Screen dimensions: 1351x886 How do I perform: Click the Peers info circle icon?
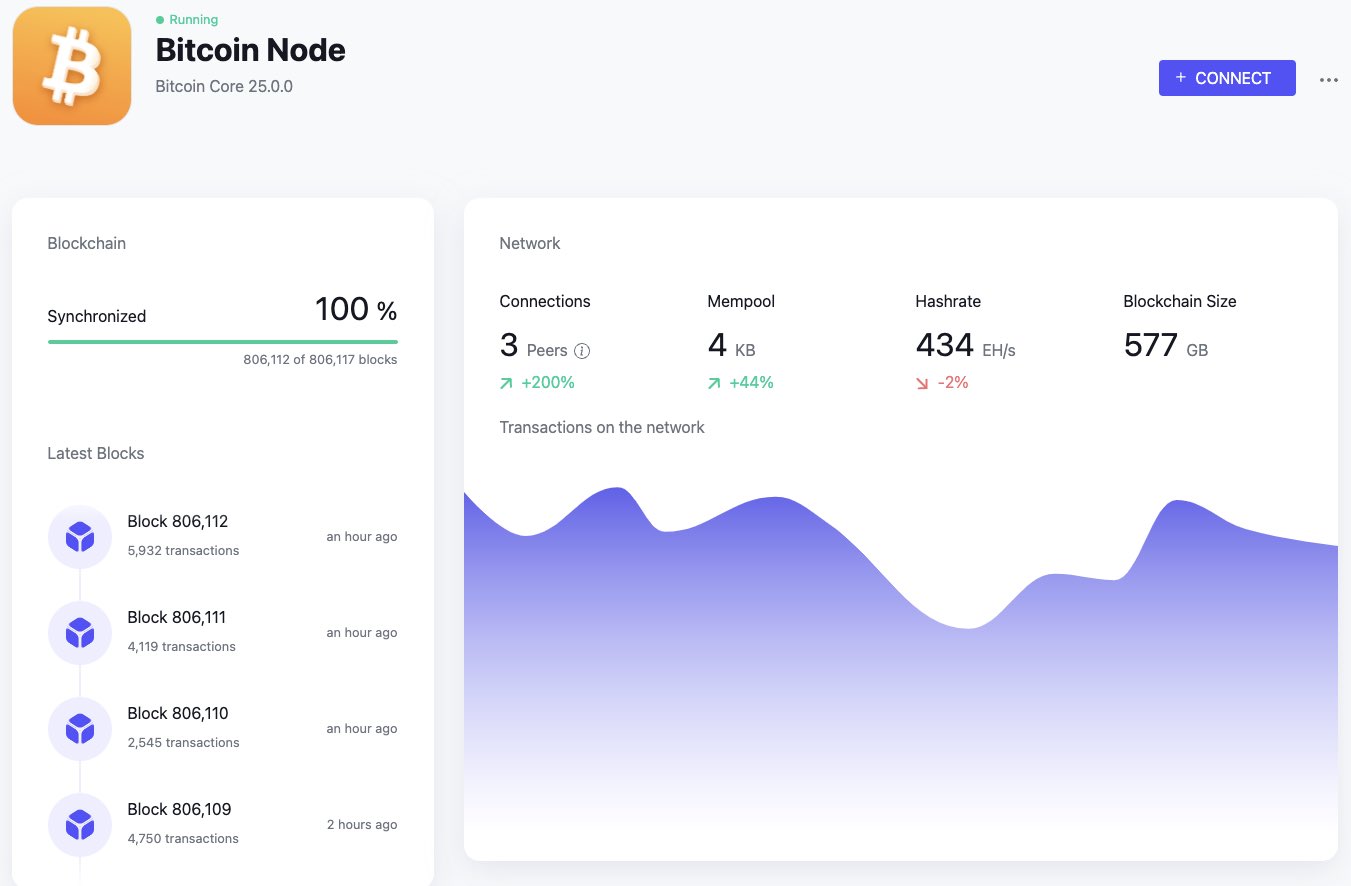point(582,351)
